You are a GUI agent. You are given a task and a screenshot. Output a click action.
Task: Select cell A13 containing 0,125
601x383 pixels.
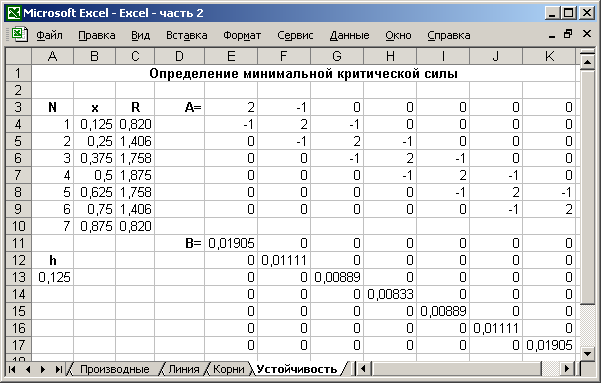pos(53,277)
